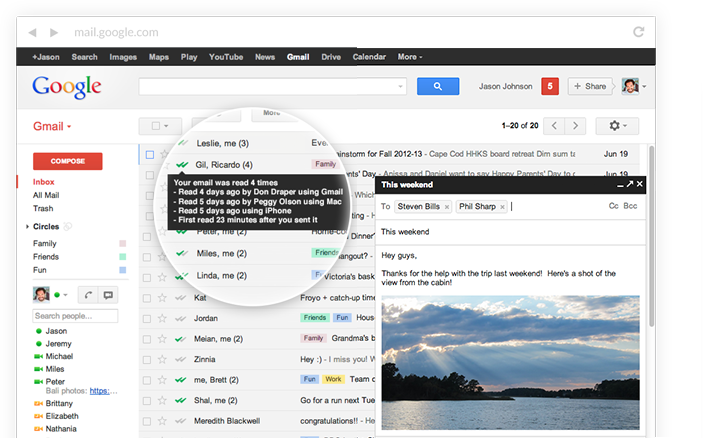Click the green color swatch beside Friends
703x438 pixels.
(122, 257)
